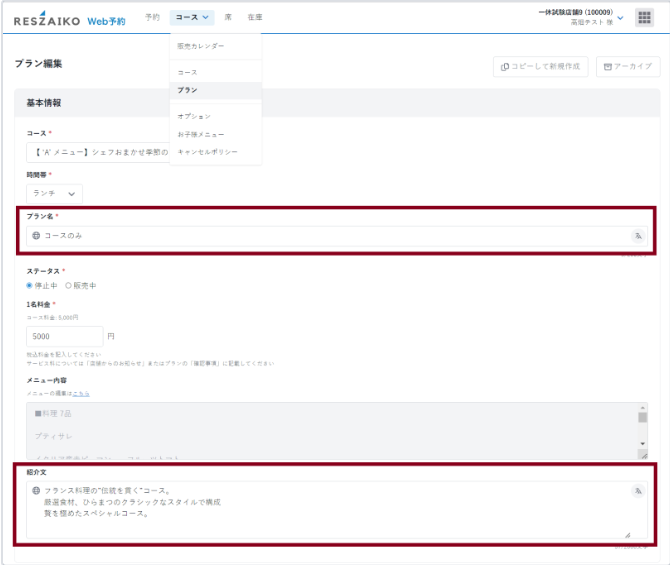Click the translate icon in 紹介文 field

[637, 491]
